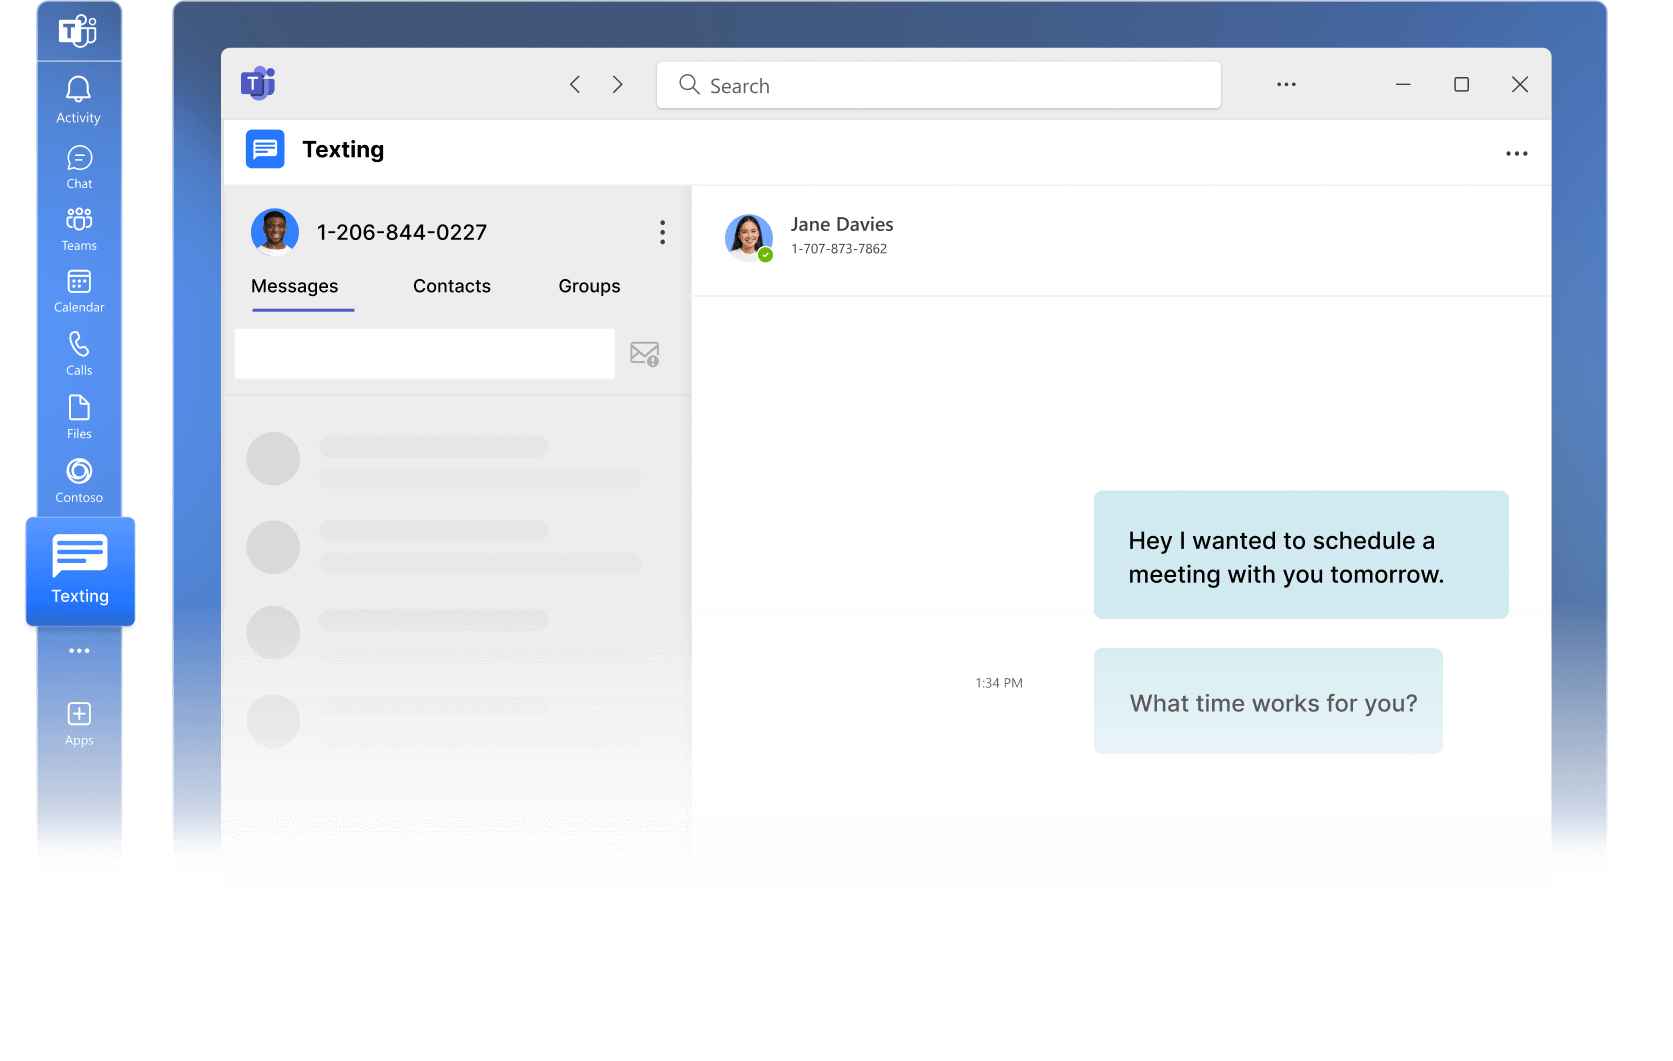Open the Texting app header ellipsis menu
Viewport: 1673px width, 1061px height.
click(x=1516, y=153)
